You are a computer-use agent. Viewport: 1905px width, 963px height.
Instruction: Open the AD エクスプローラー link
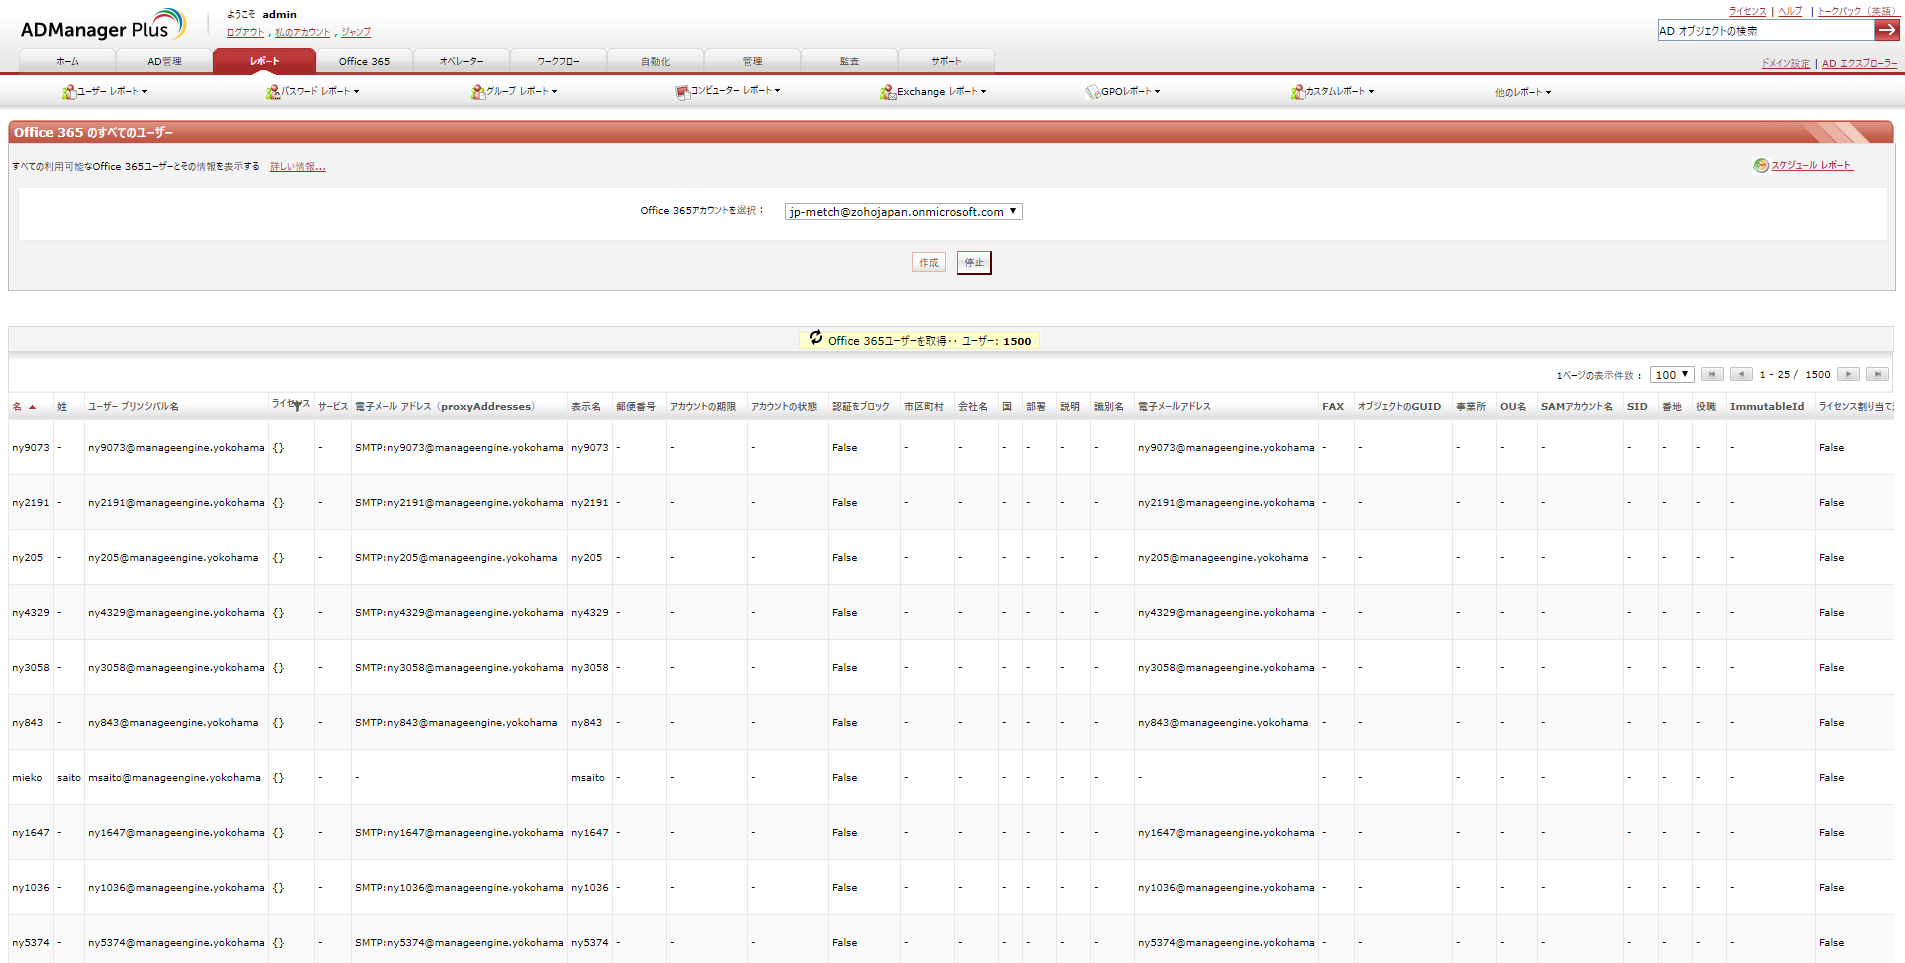(x=1859, y=63)
